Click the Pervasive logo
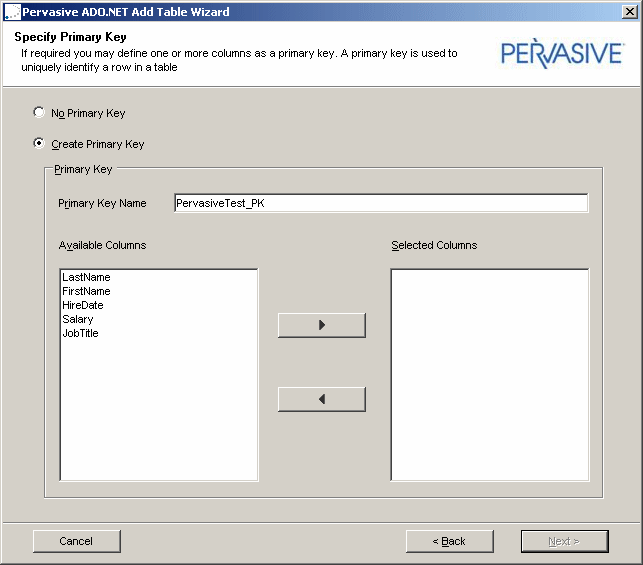Viewport: 643px width, 565px height. pos(561,53)
